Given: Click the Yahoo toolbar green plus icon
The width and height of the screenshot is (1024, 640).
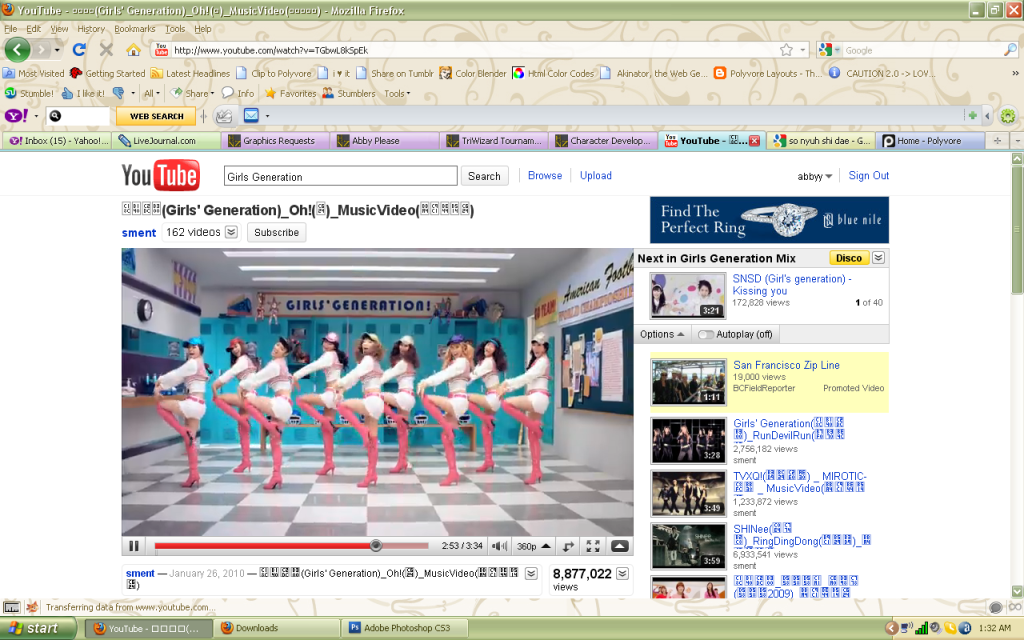Looking at the screenshot, I should click(972, 116).
